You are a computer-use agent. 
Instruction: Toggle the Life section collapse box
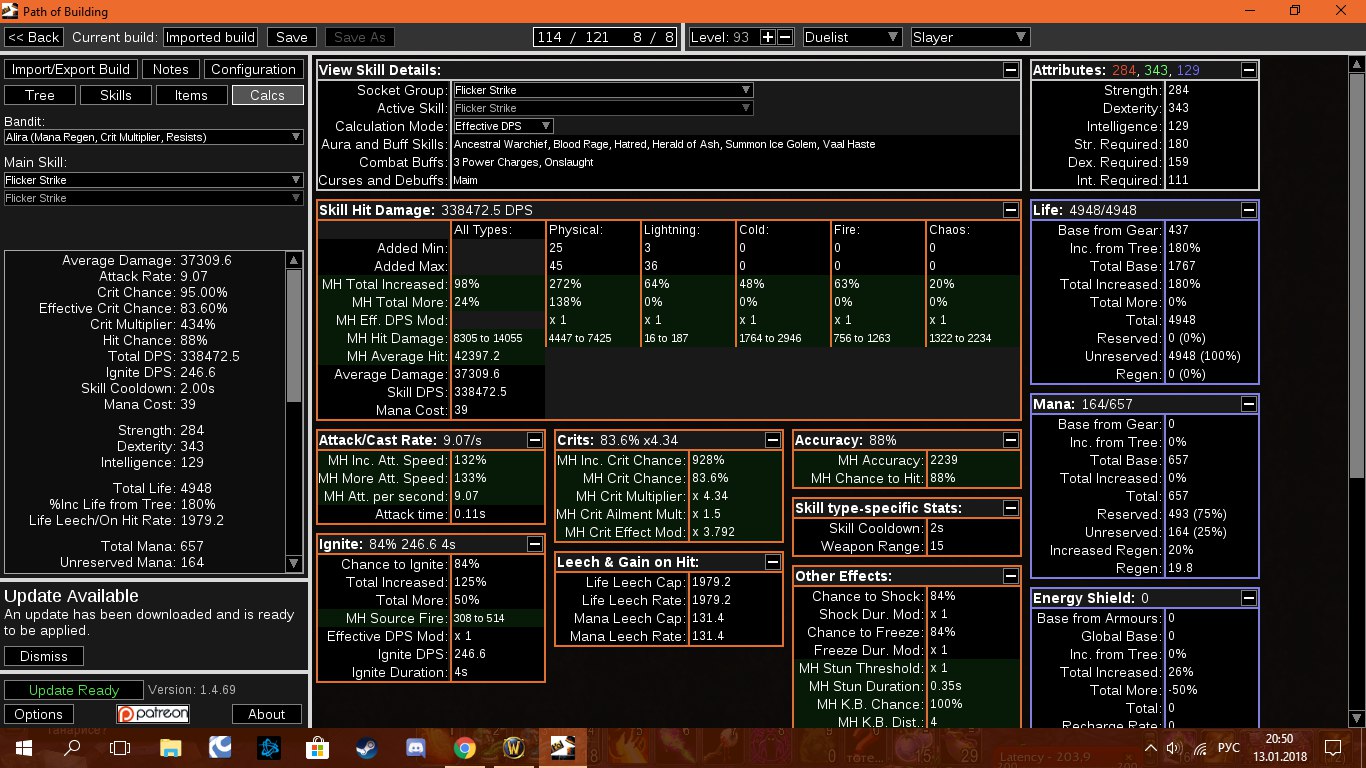pyautogui.click(x=1249, y=210)
